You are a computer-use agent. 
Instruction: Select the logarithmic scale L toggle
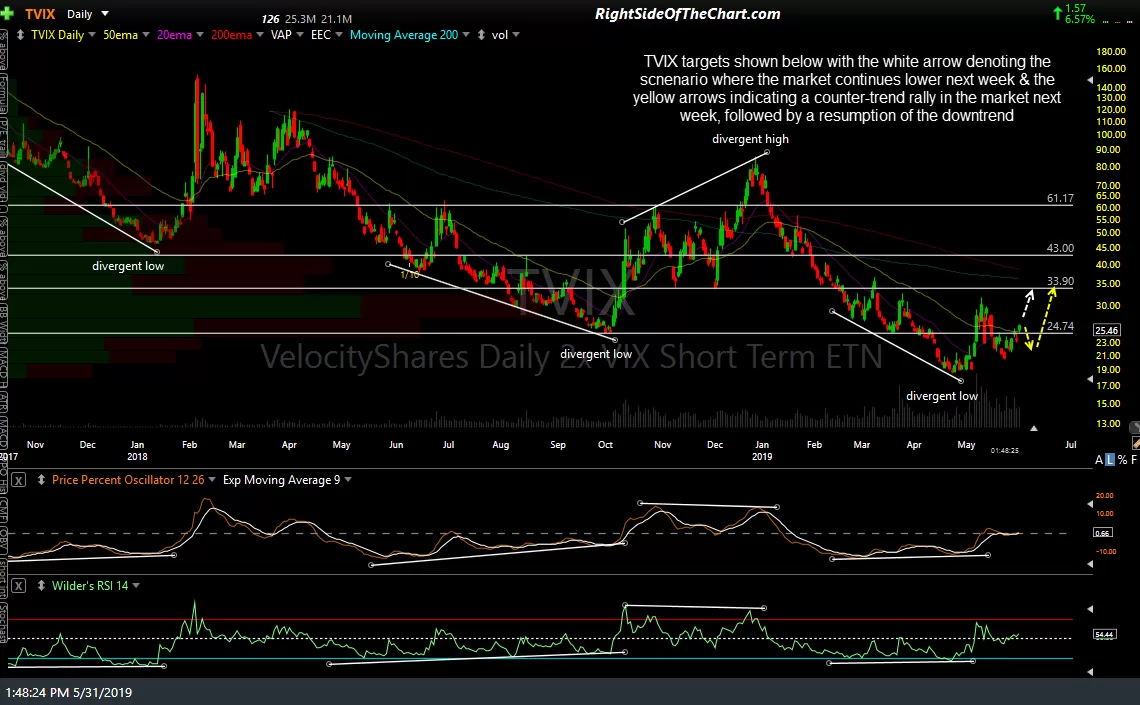(x=1109, y=460)
